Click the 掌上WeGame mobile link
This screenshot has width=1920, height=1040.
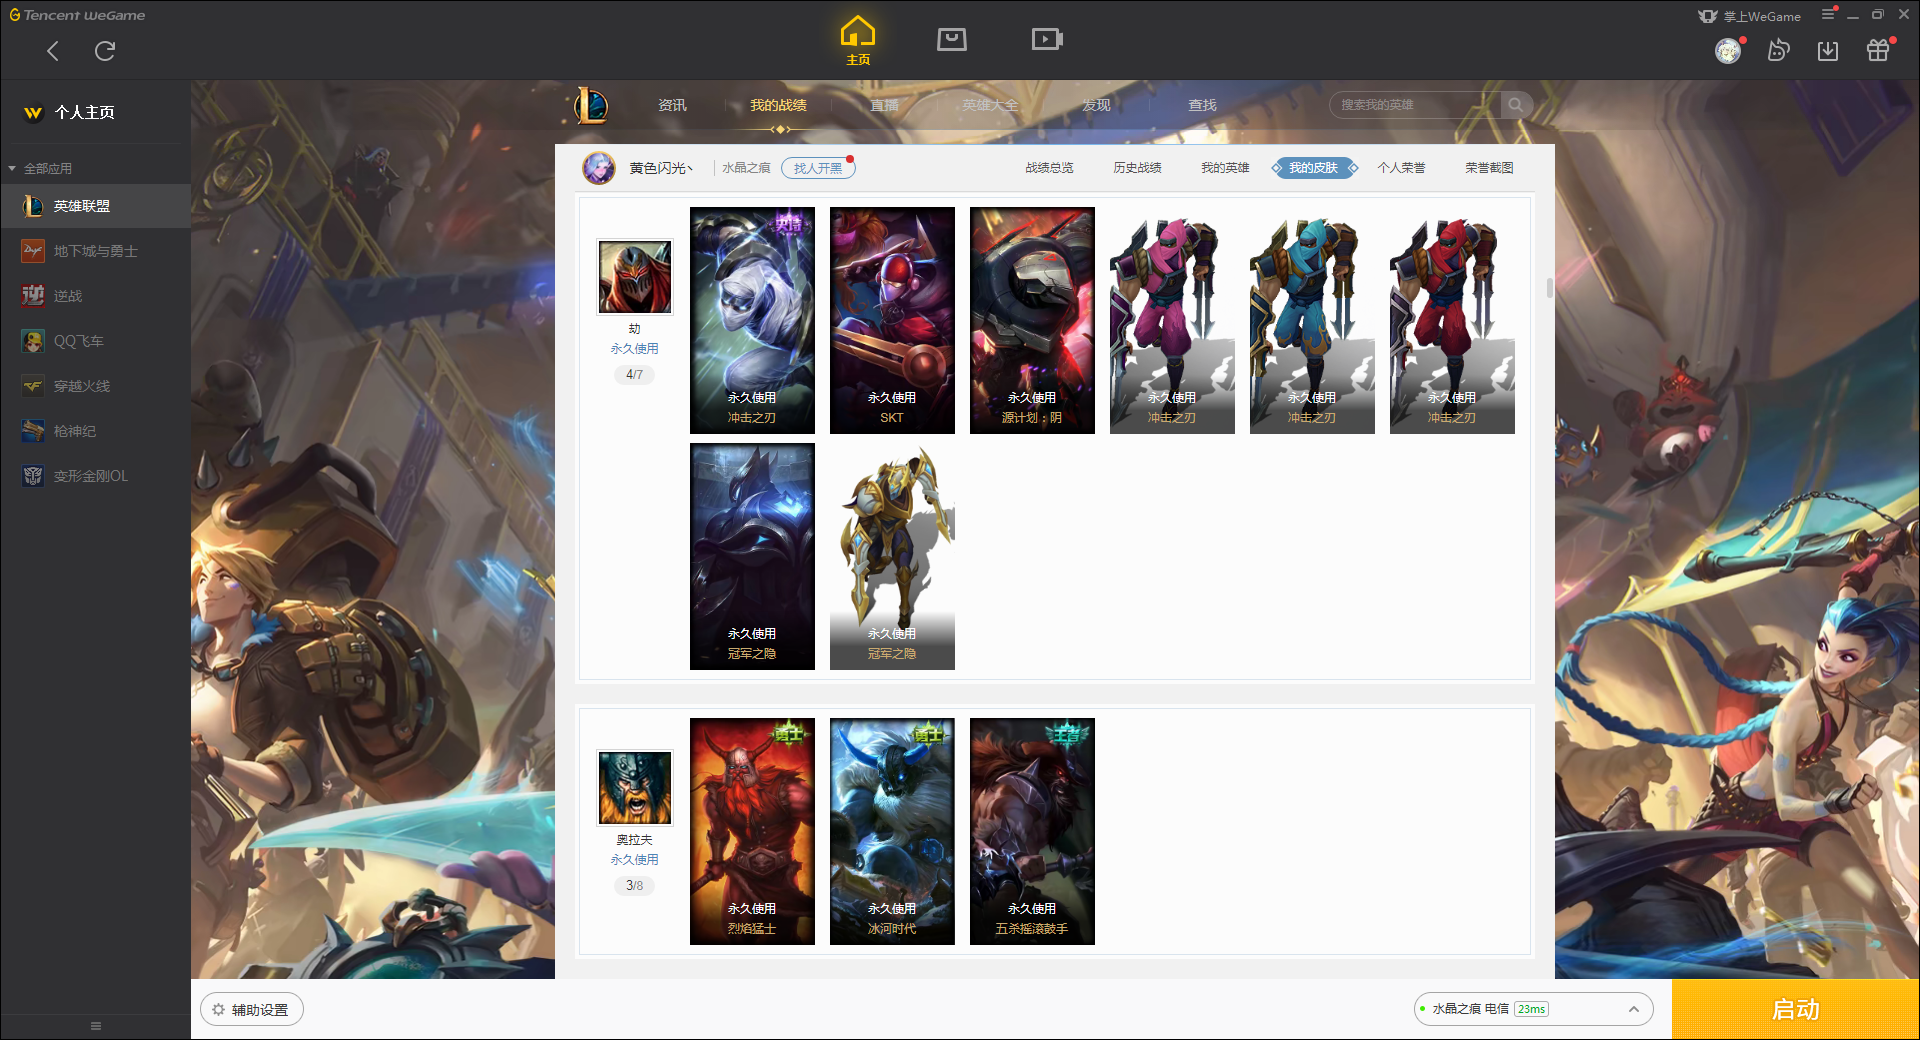(1750, 16)
